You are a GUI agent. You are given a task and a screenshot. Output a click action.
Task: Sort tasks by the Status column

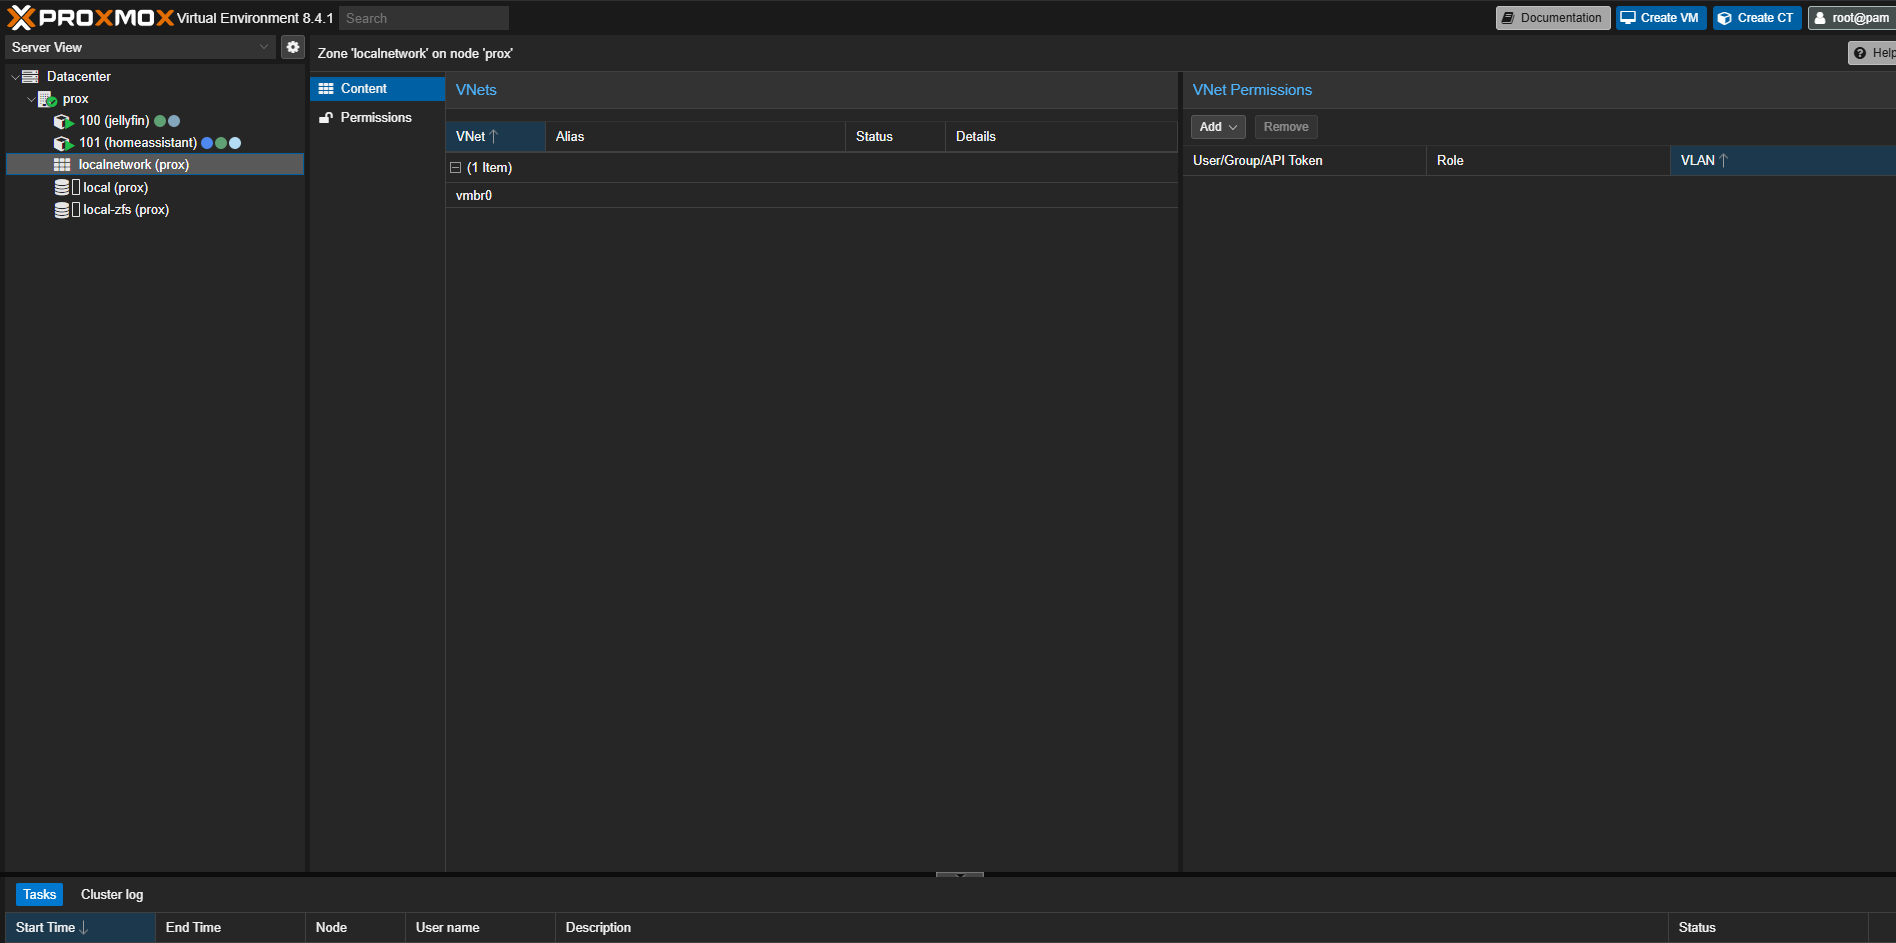(x=1768, y=928)
